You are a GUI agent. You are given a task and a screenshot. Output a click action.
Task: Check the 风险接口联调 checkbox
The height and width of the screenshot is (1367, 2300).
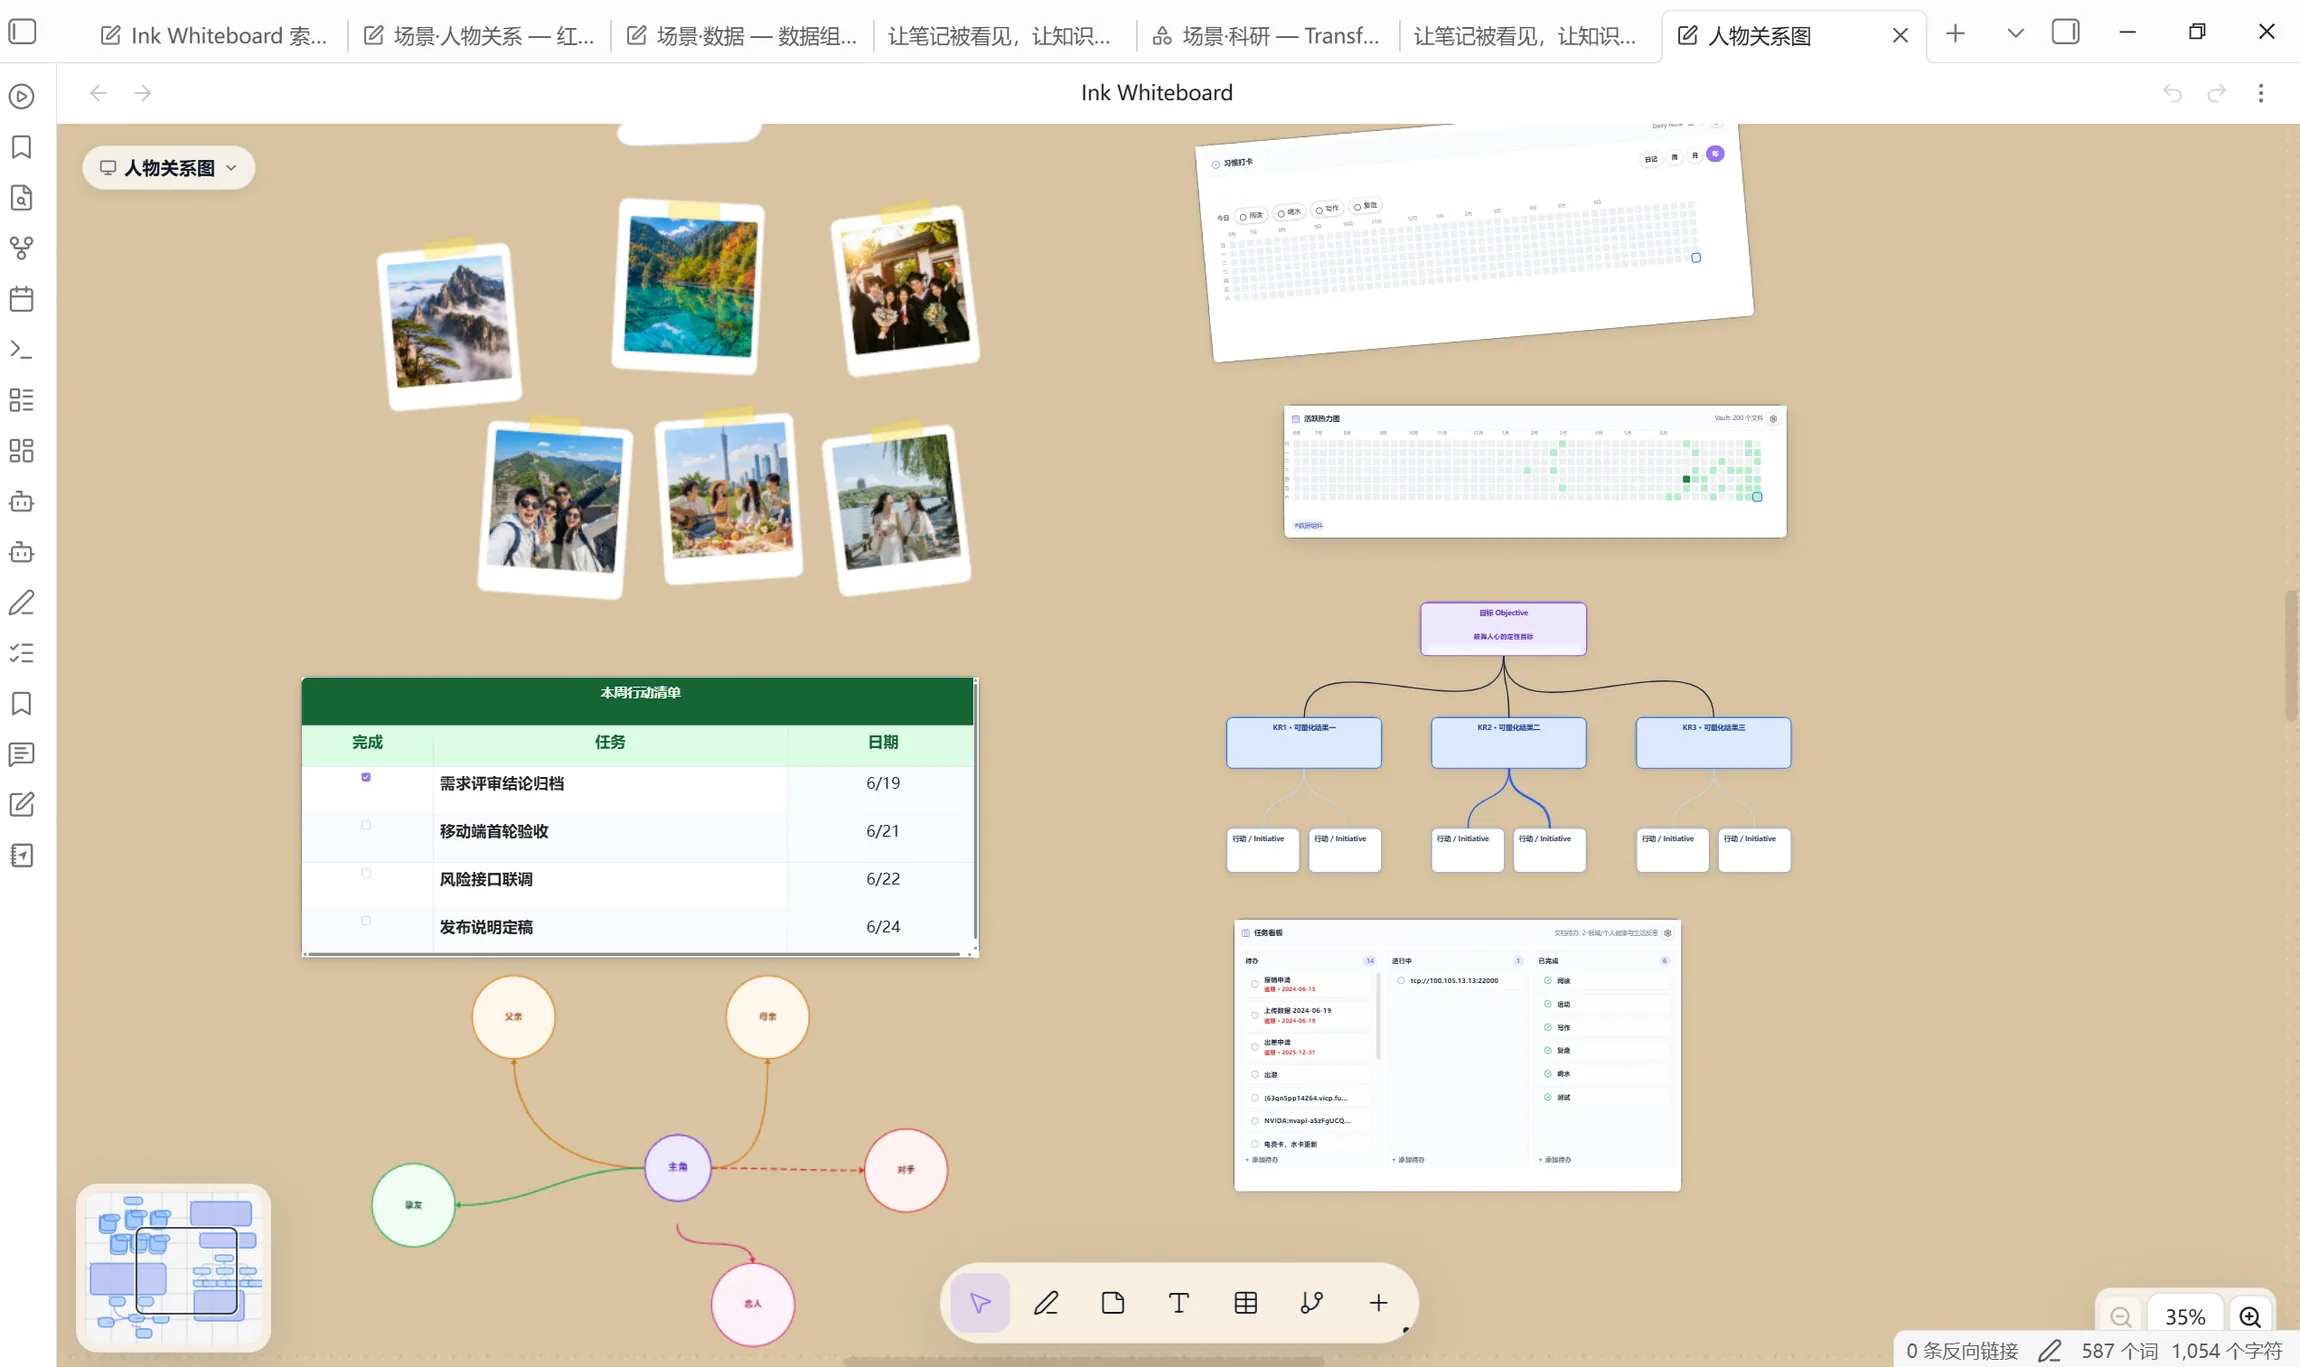366,873
